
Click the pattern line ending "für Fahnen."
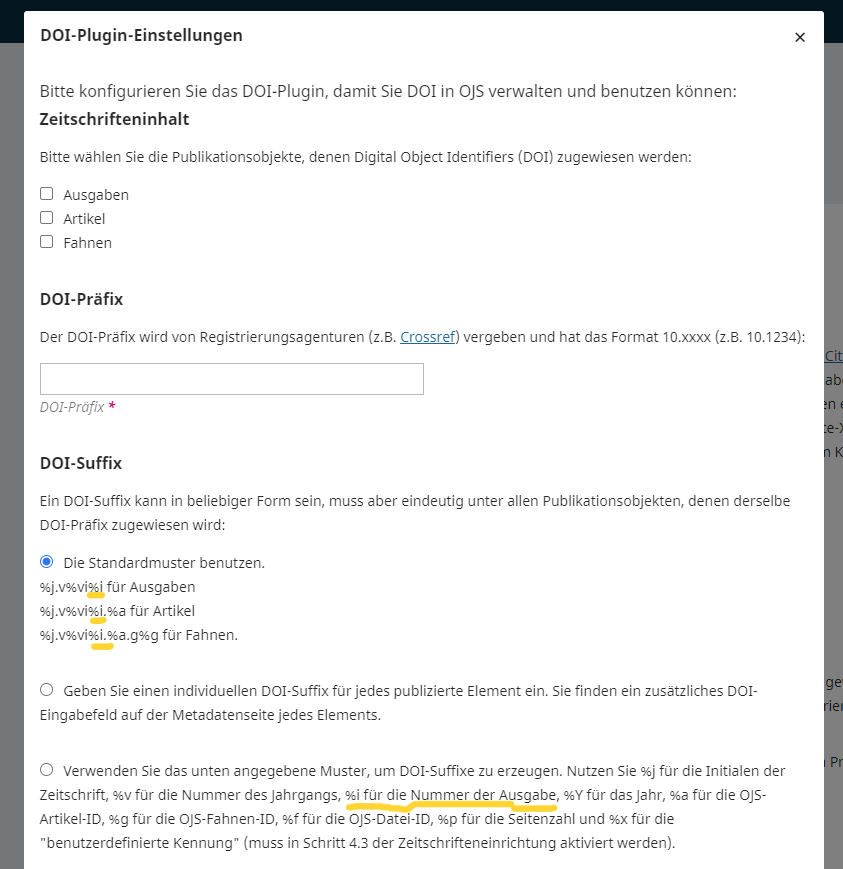[x=138, y=635]
